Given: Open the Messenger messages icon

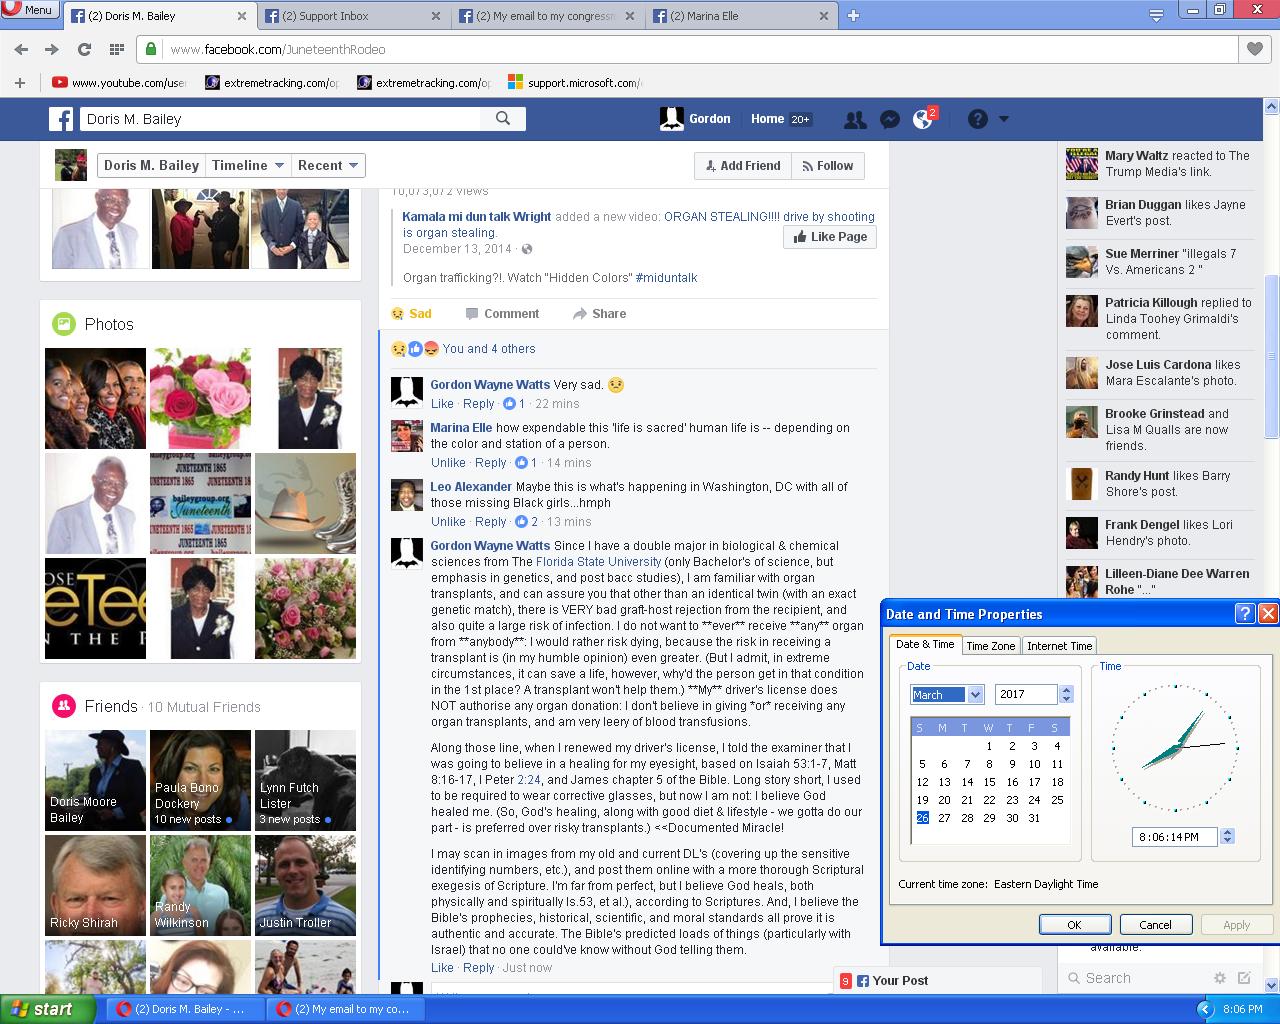Looking at the screenshot, I should [889, 119].
